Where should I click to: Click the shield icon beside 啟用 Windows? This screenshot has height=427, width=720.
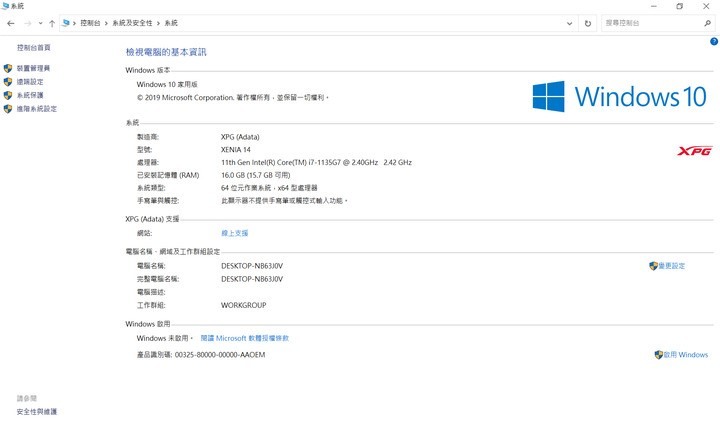(x=658, y=354)
